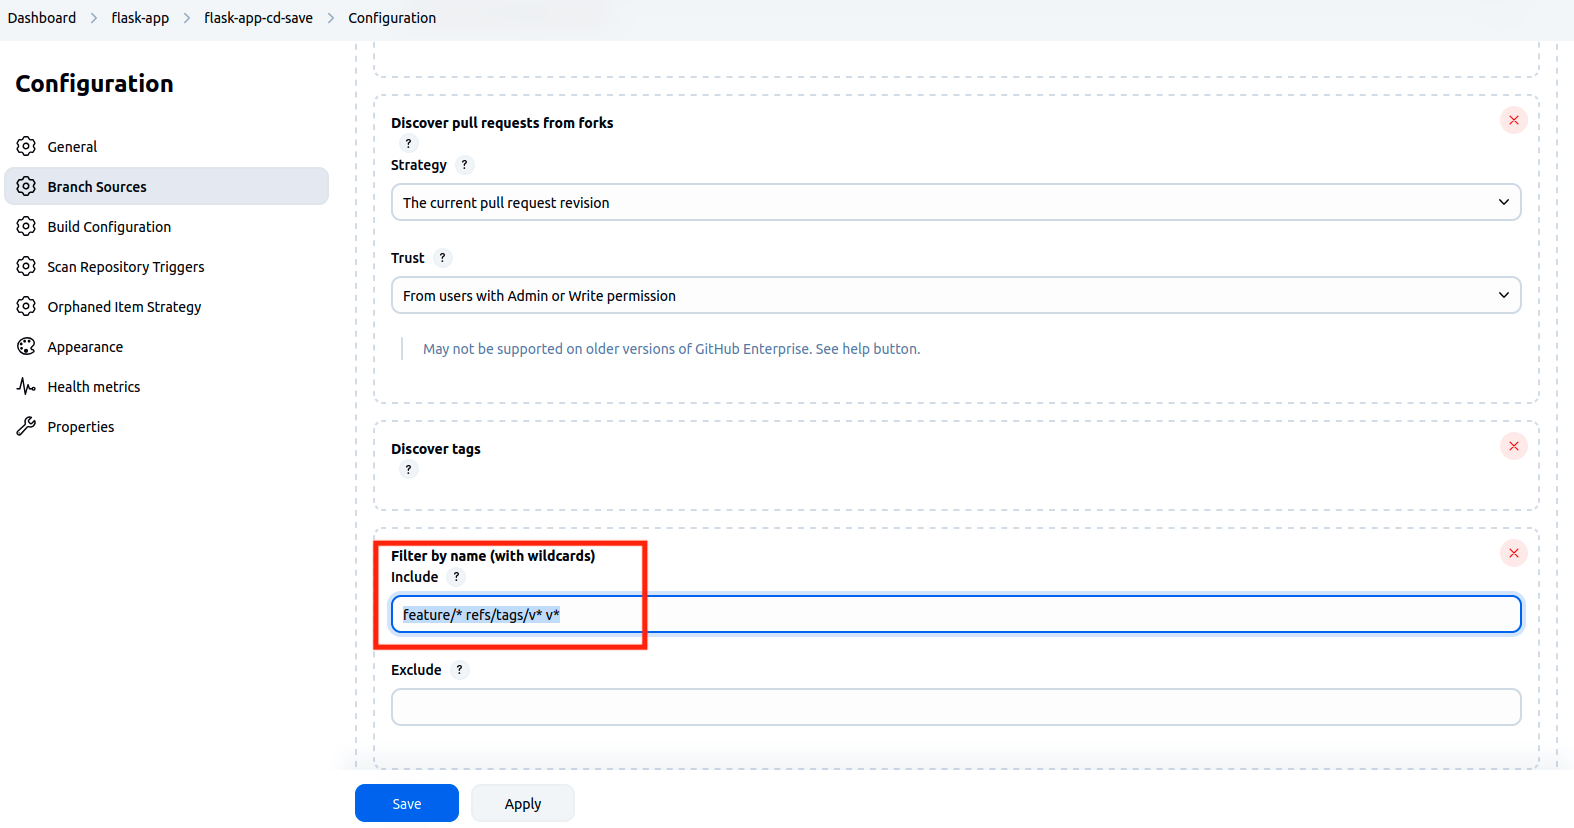The image size is (1574, 828).
Task: Click the Apply button
Action: pyautogui.click(x=522, y=803)
